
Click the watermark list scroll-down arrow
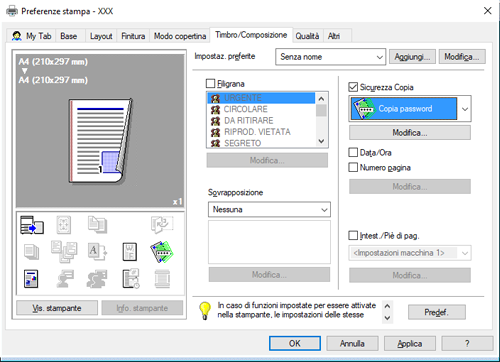coord(321,141)
